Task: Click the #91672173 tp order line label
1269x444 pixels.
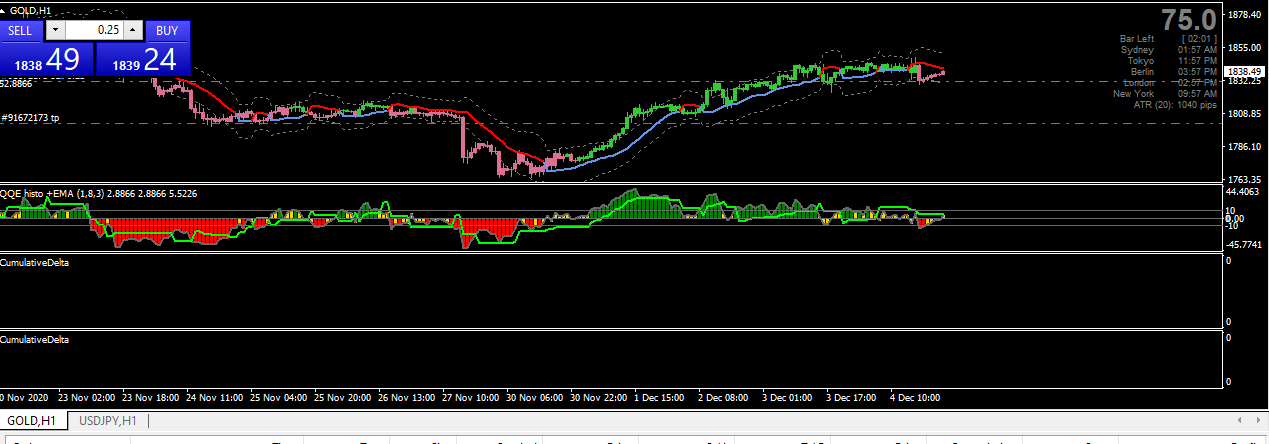Action: tap(31, 118)
